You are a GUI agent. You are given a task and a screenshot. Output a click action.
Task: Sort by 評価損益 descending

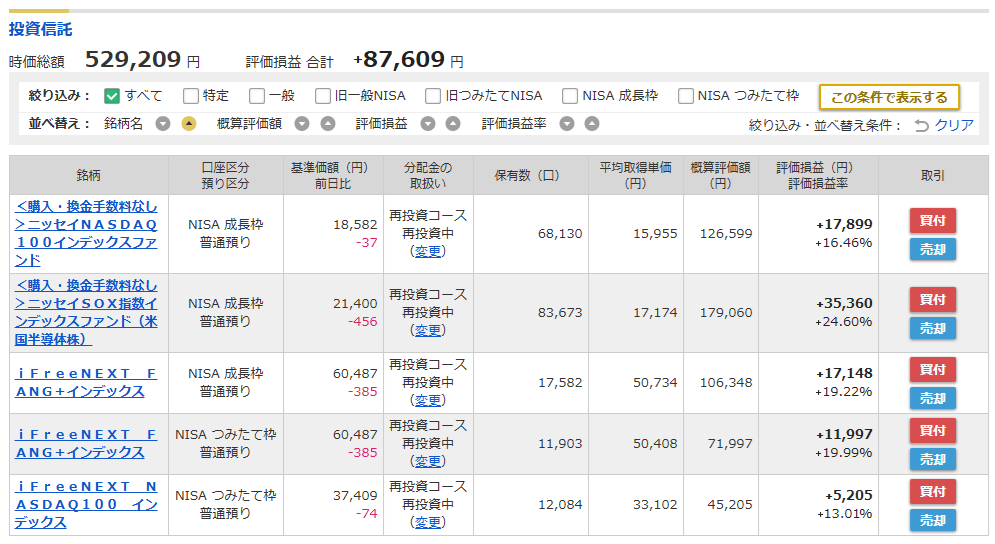click(428, 124)
